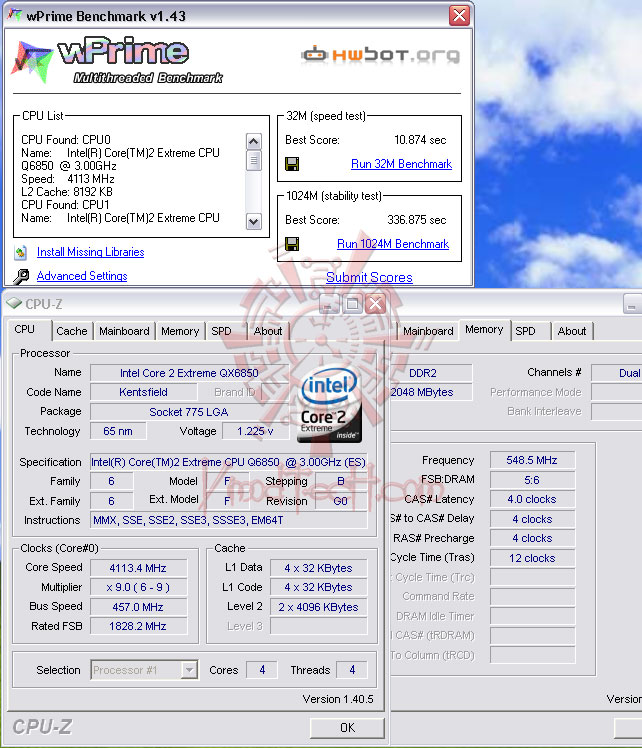Click the Install Missing Libraries icon
Viewport: 642px width, 748px height.
click(21, 252)
